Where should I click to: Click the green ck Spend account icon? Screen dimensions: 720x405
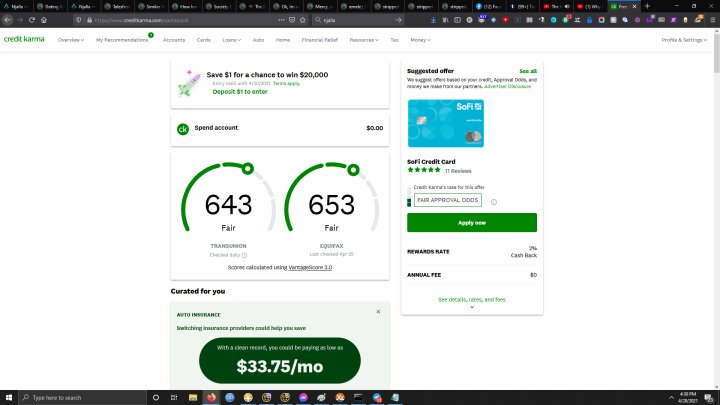point(183,129)
